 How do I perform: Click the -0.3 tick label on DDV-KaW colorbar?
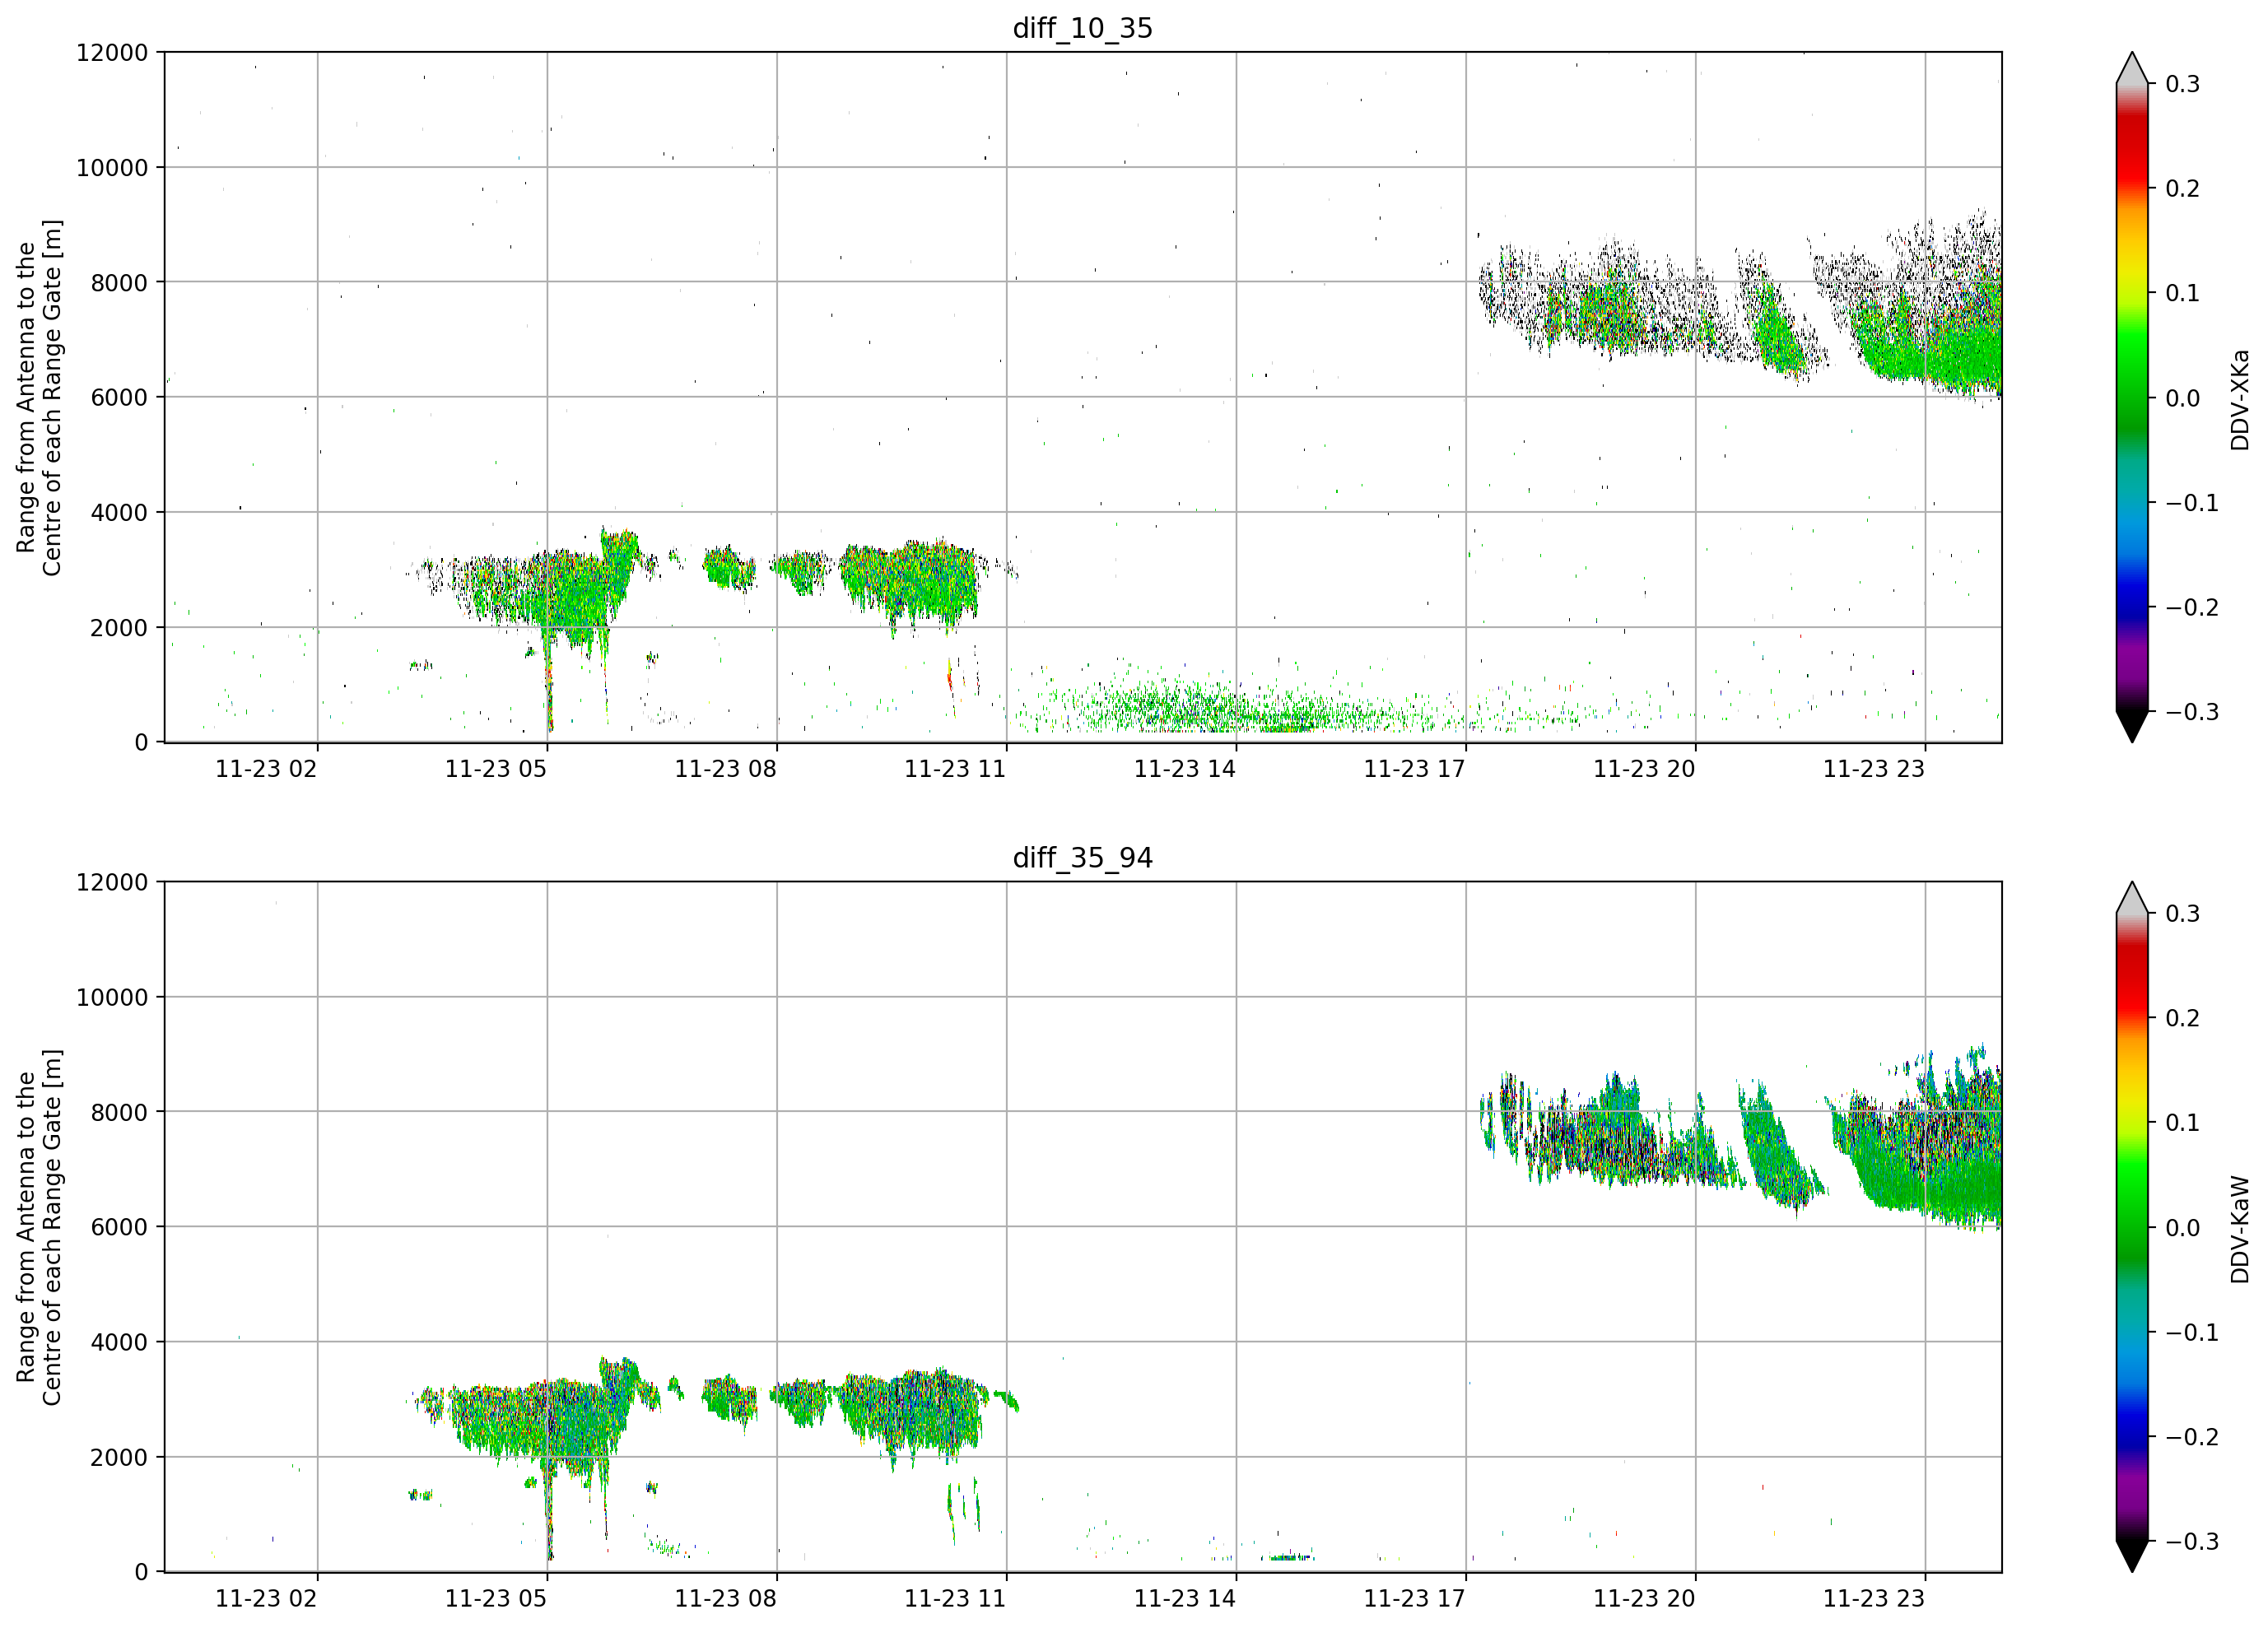tap(2192, 1541)
